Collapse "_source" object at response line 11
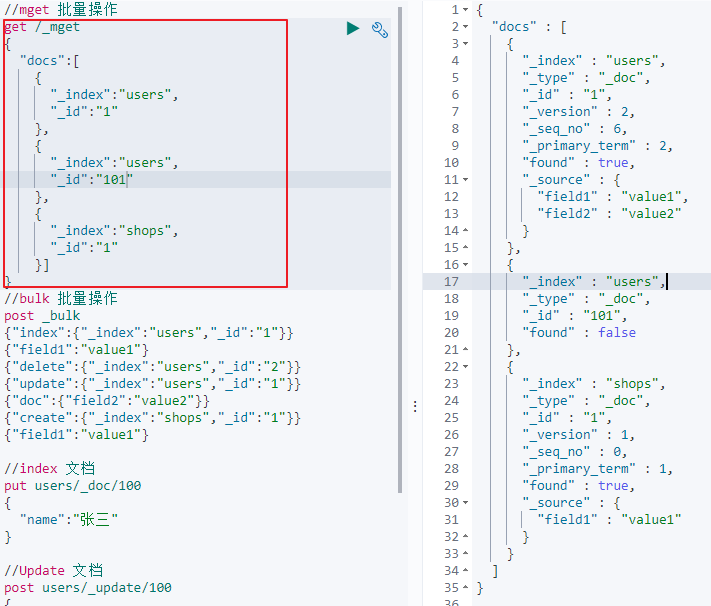The height and width of the screenshot is (606, 711). pyautogui.click(x=466, y=180)
